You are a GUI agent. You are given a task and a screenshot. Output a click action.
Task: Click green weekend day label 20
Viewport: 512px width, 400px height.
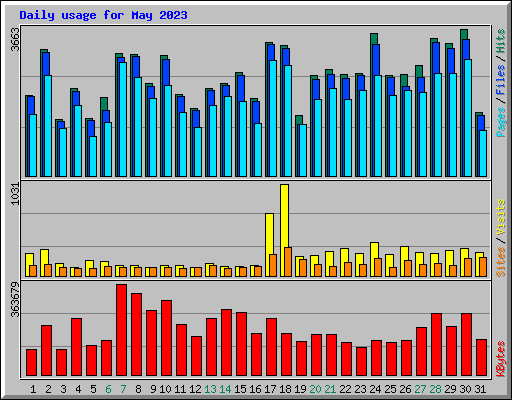[x=315, y=389]
